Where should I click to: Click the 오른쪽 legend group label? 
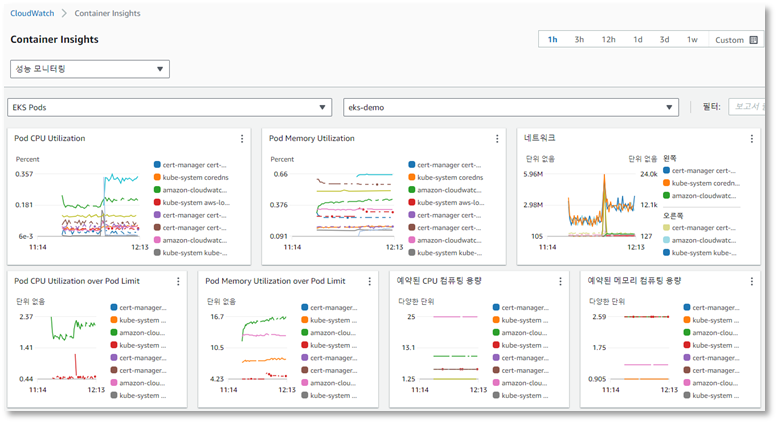(673, 216)
